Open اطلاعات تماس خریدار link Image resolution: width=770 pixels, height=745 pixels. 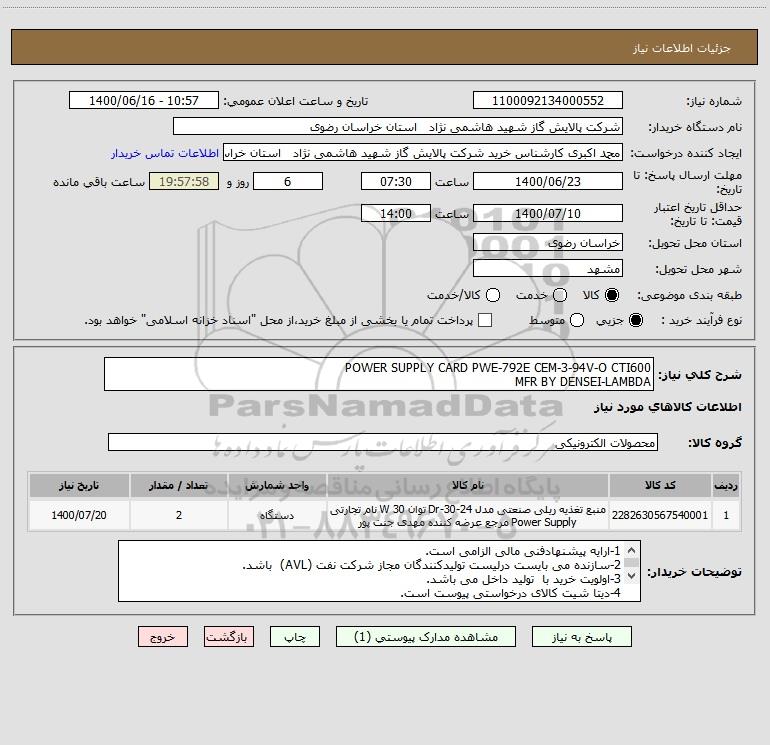click(x=165, y=153)
